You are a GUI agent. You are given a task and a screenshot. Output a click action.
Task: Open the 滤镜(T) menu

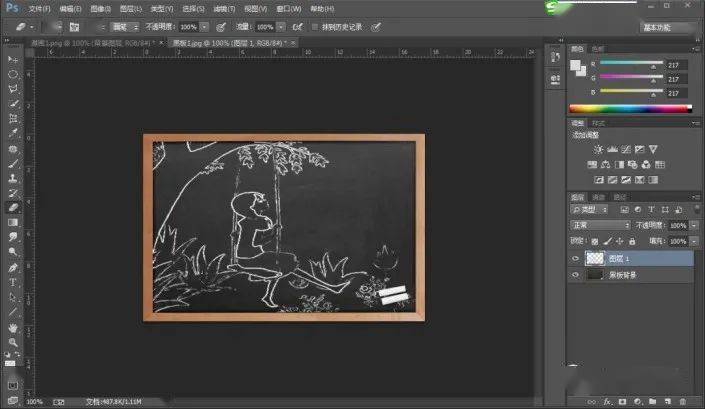pos(224,9)
